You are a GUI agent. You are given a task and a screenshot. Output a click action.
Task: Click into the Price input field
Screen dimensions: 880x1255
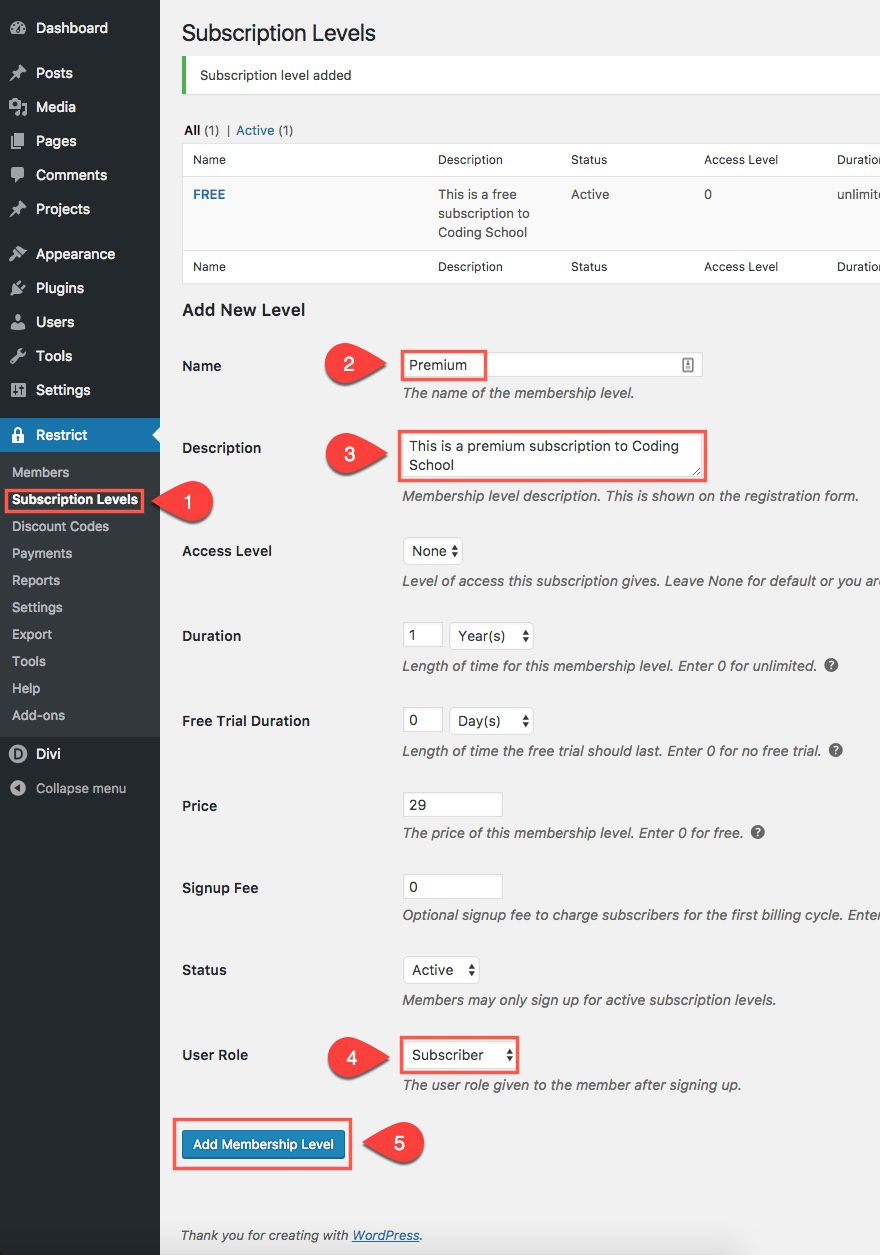pyautogui.click(x=452, y=804)
